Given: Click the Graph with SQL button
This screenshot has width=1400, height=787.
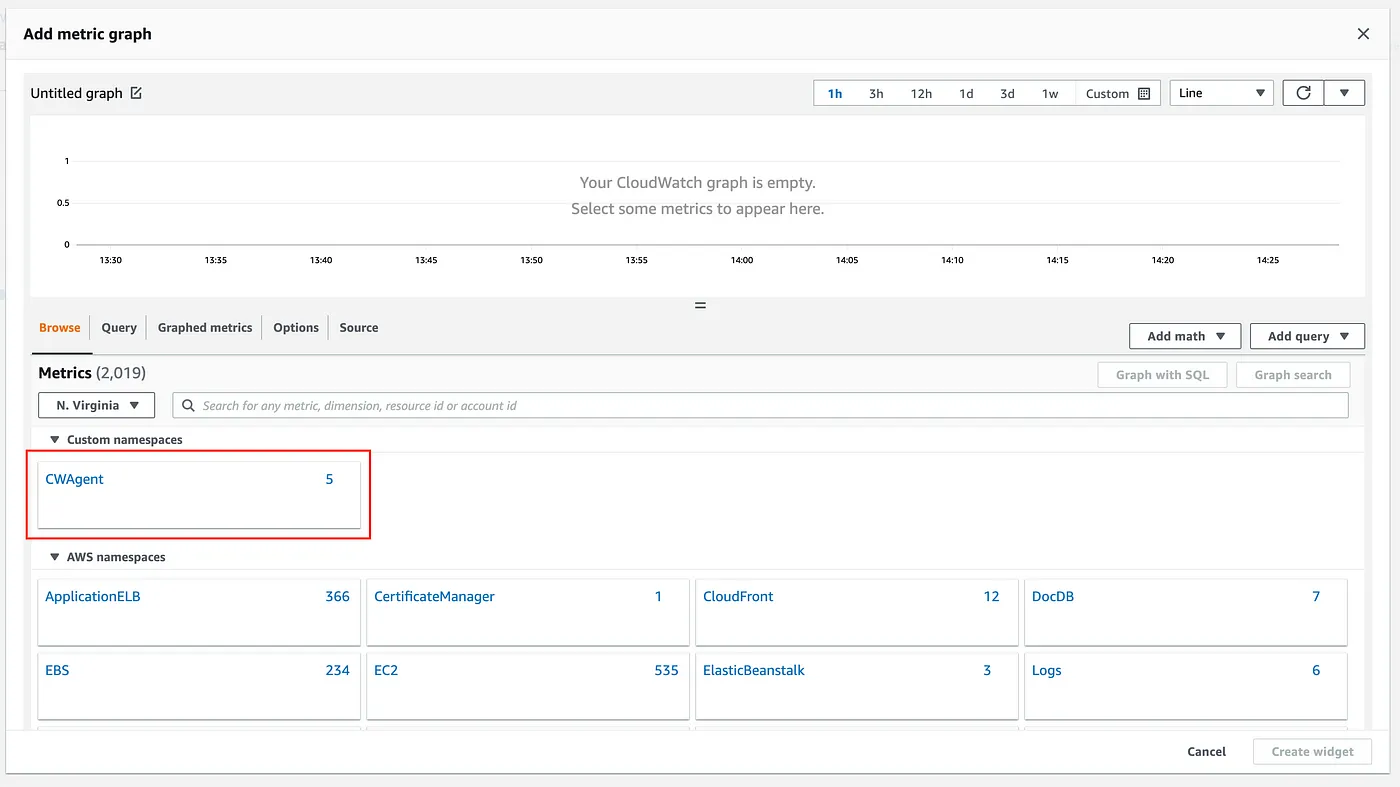Looking at the screenshot, I should pyautogui.click(x=1162, y=375).
